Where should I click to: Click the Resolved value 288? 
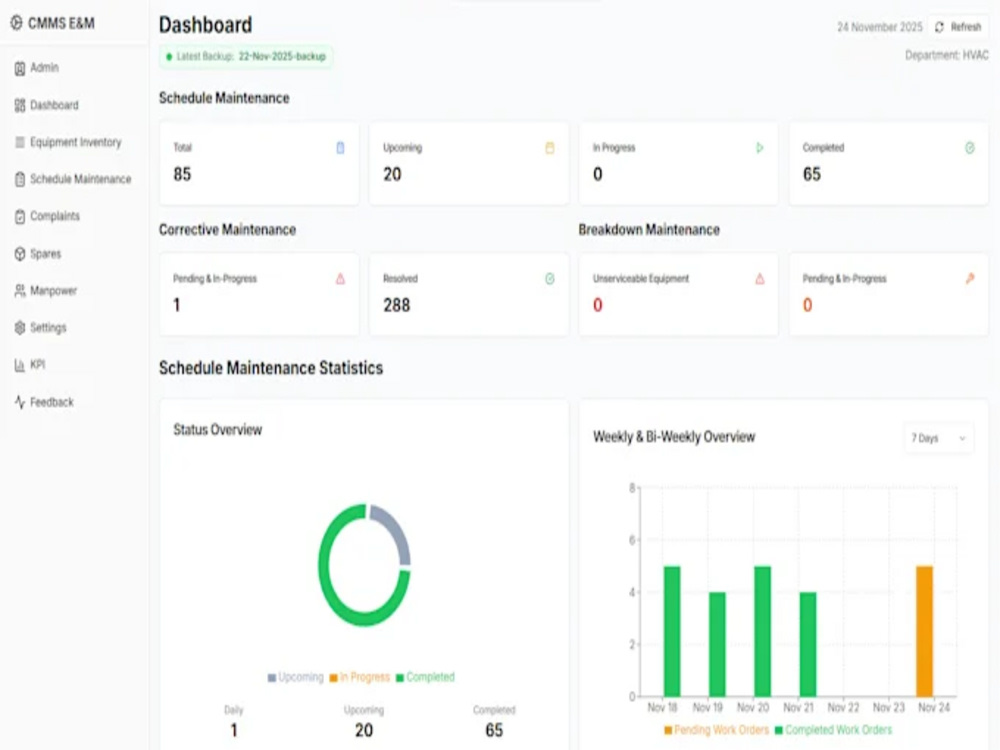tap(397, 305)
